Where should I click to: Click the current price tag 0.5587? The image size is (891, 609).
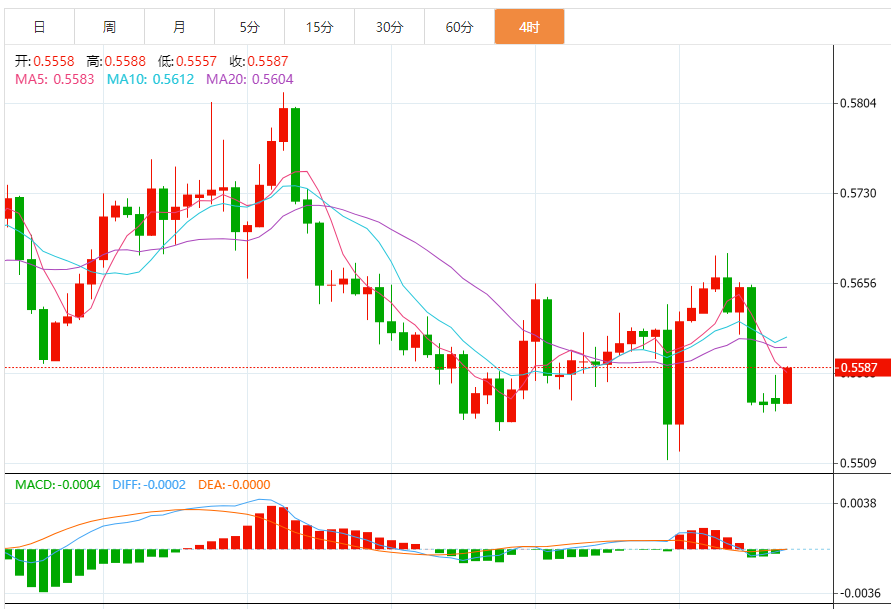tap(860, 369)
